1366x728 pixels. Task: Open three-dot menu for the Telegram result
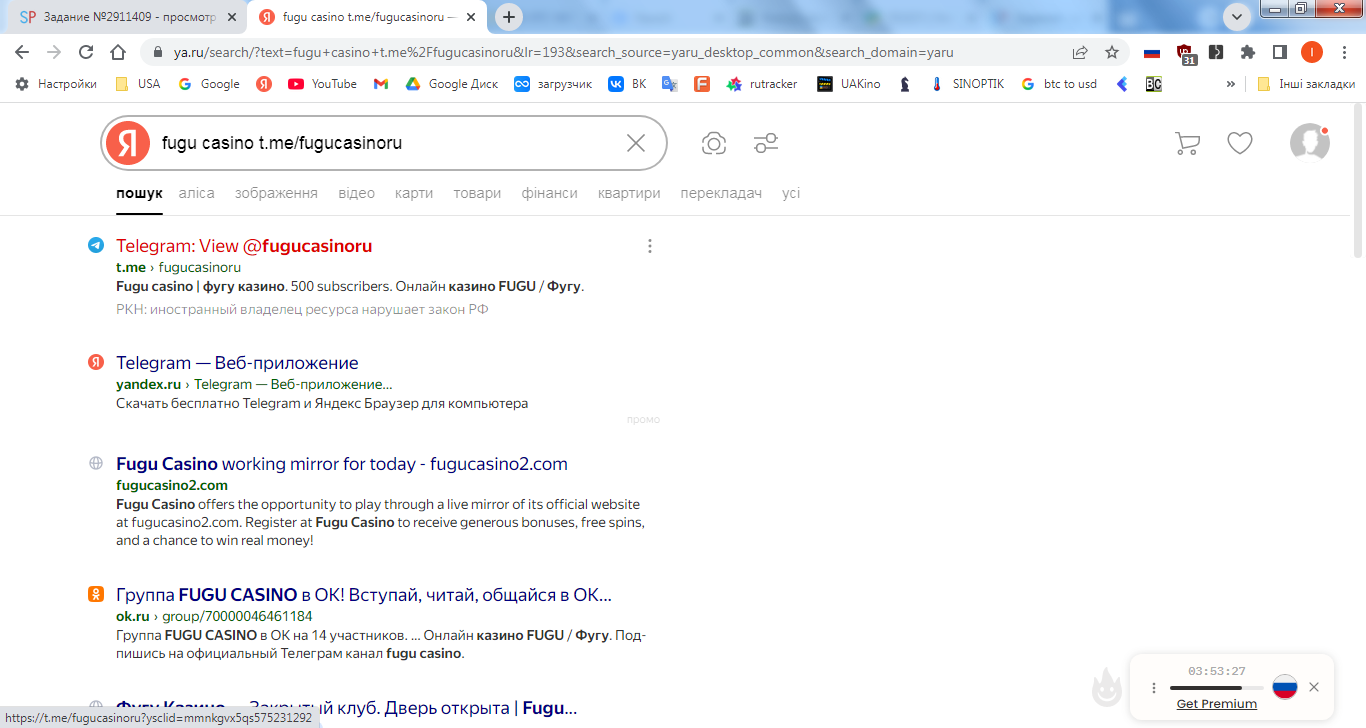(650, 246)
